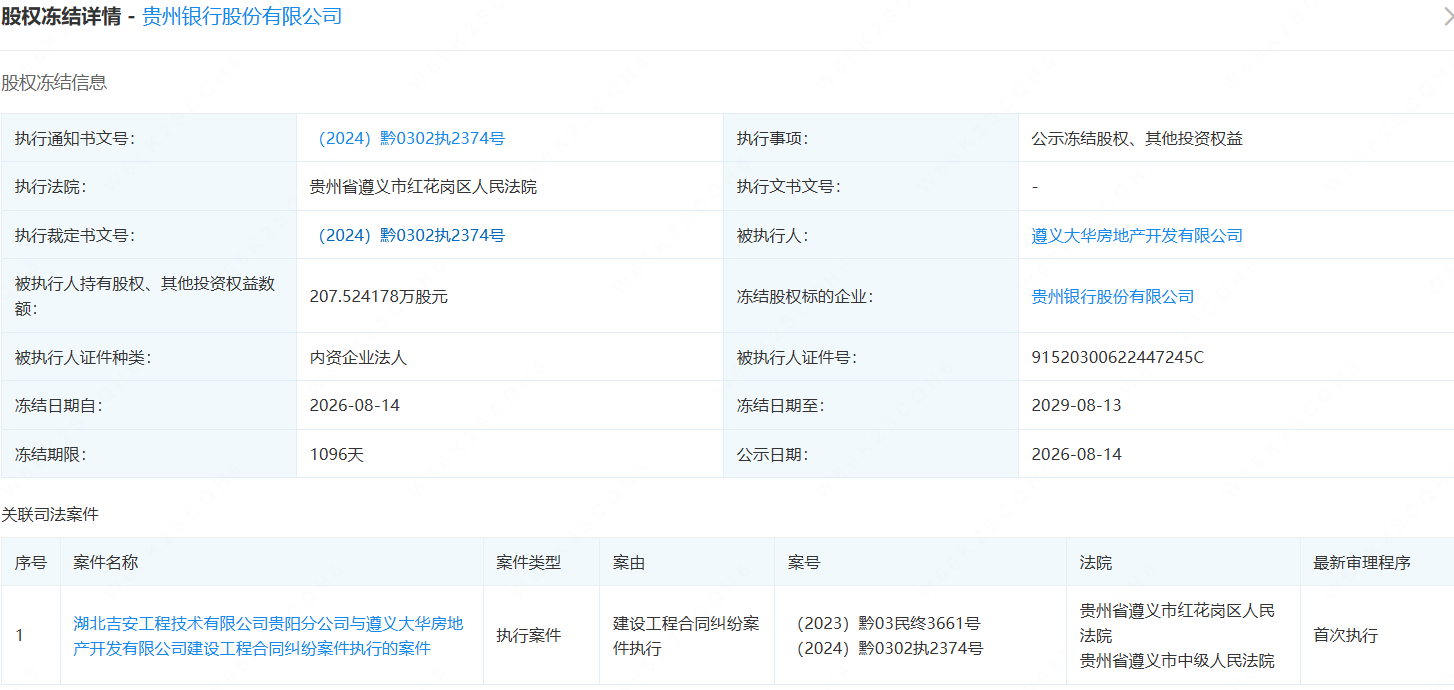Click the 被执行人 label cell
The height and width of the screenshot is (690, 1454).
(871, 236)
